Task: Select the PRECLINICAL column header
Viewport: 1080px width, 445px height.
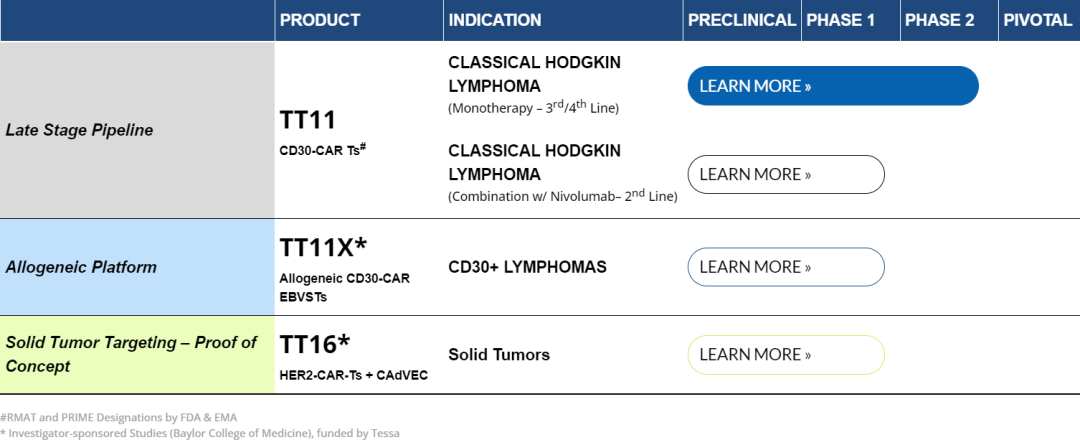Action: click(742, 20)
